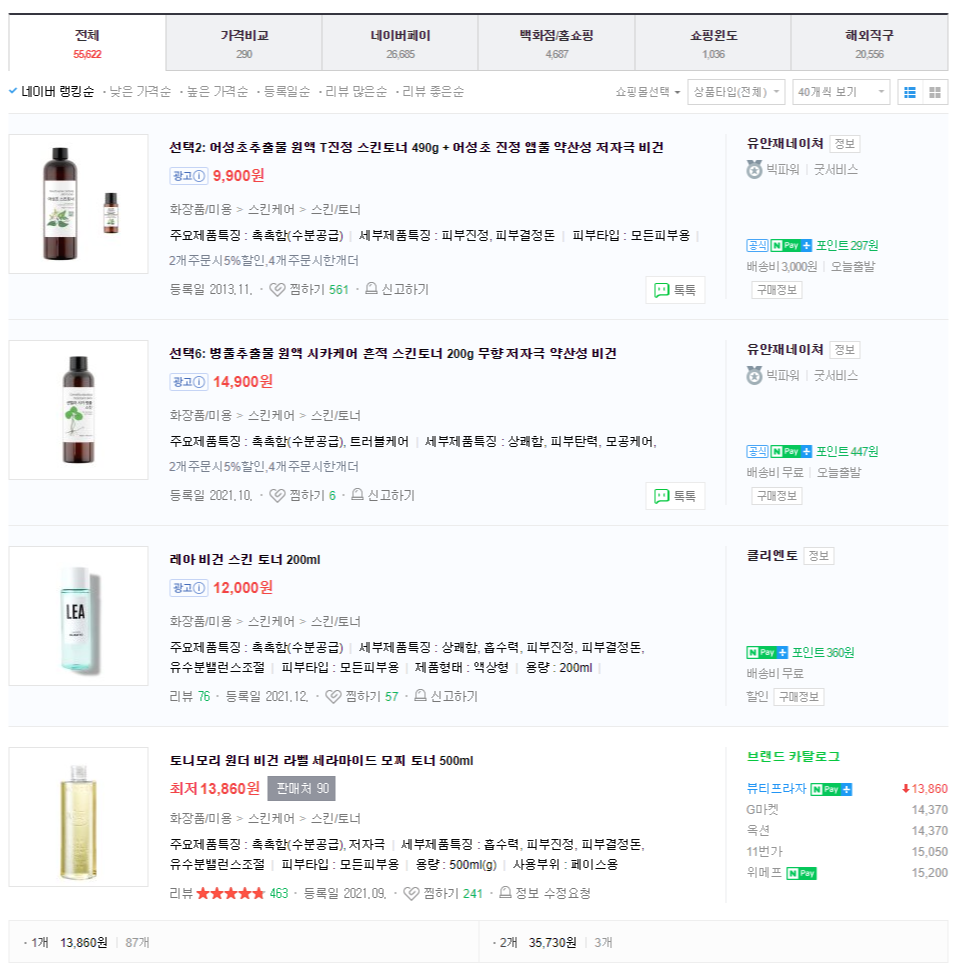
Task: Click the ad info icon next to 12,000원
Action: tap(199, 588)
